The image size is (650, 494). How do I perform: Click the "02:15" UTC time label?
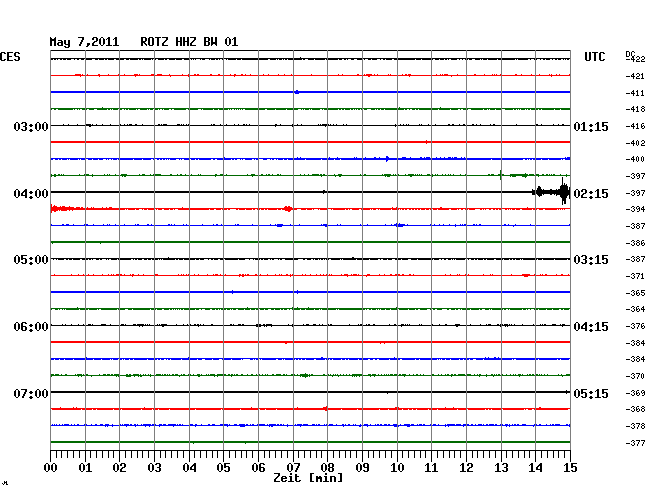click(x=591, y=194)
